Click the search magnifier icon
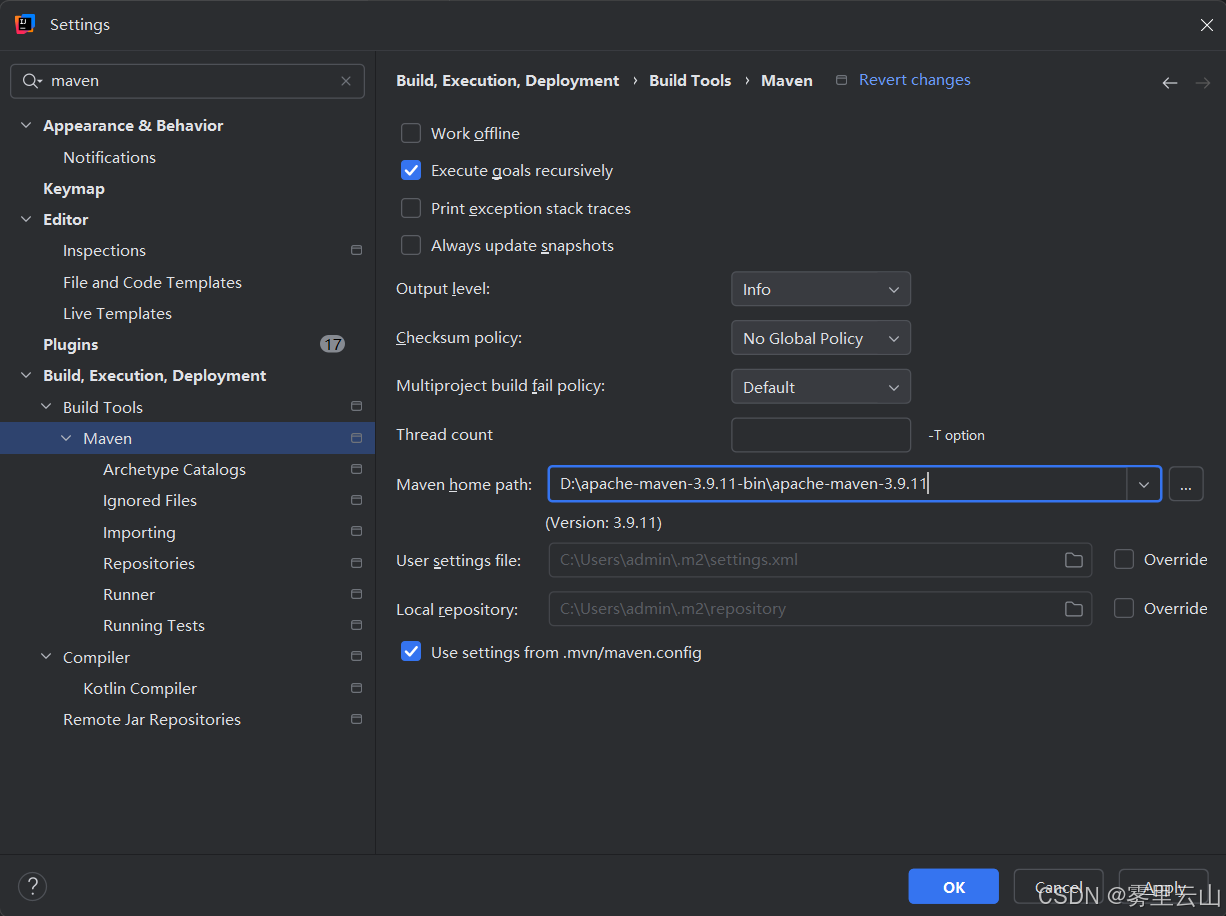Viewport: 1226px width, 916px height. 32,81
